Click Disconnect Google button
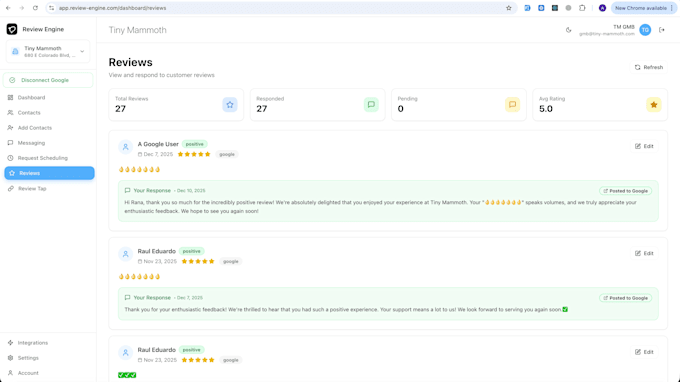 (48, 80)
